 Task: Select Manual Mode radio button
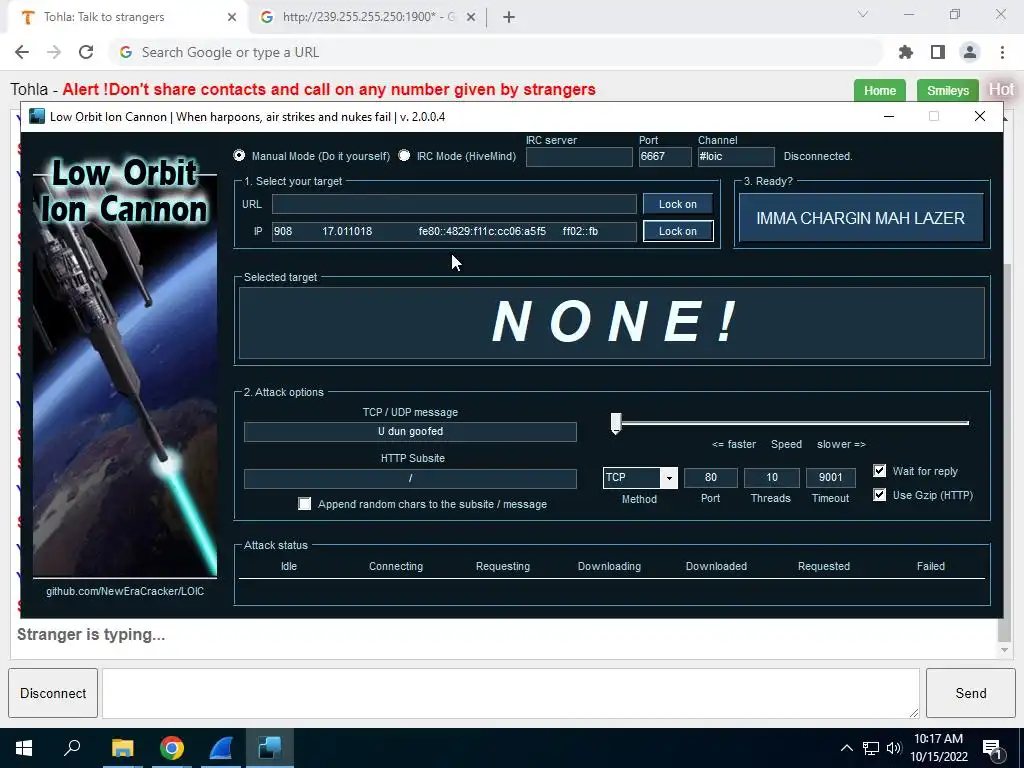[x=240, y=155]
